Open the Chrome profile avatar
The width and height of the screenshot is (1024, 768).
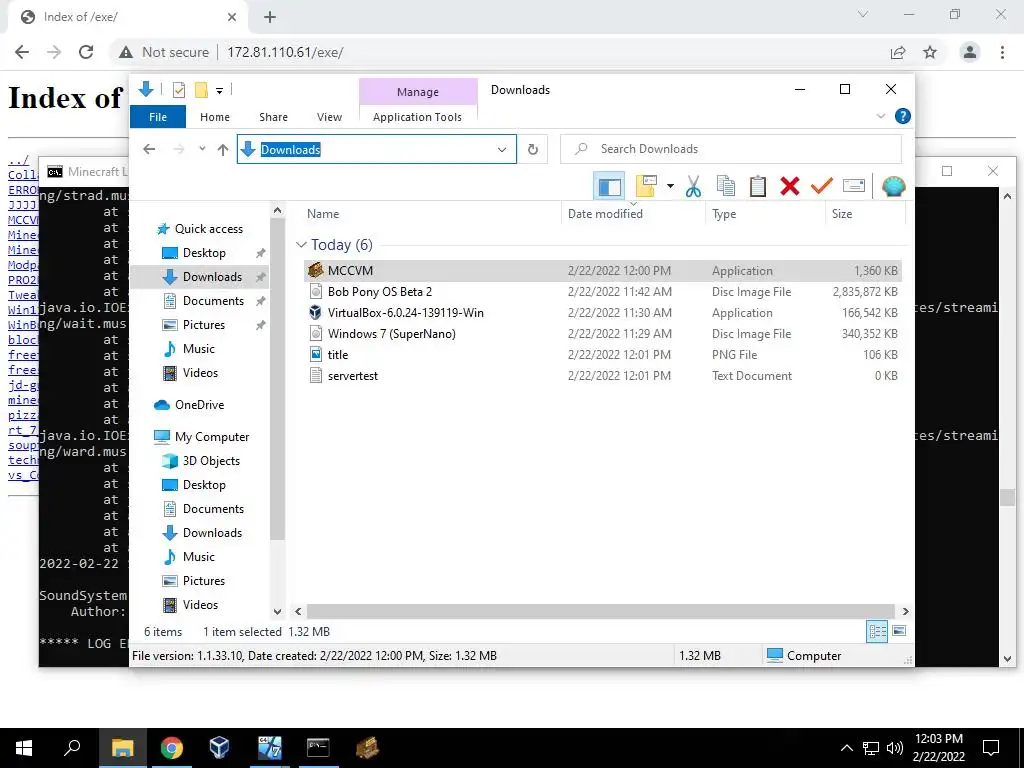tap(970, 52)
